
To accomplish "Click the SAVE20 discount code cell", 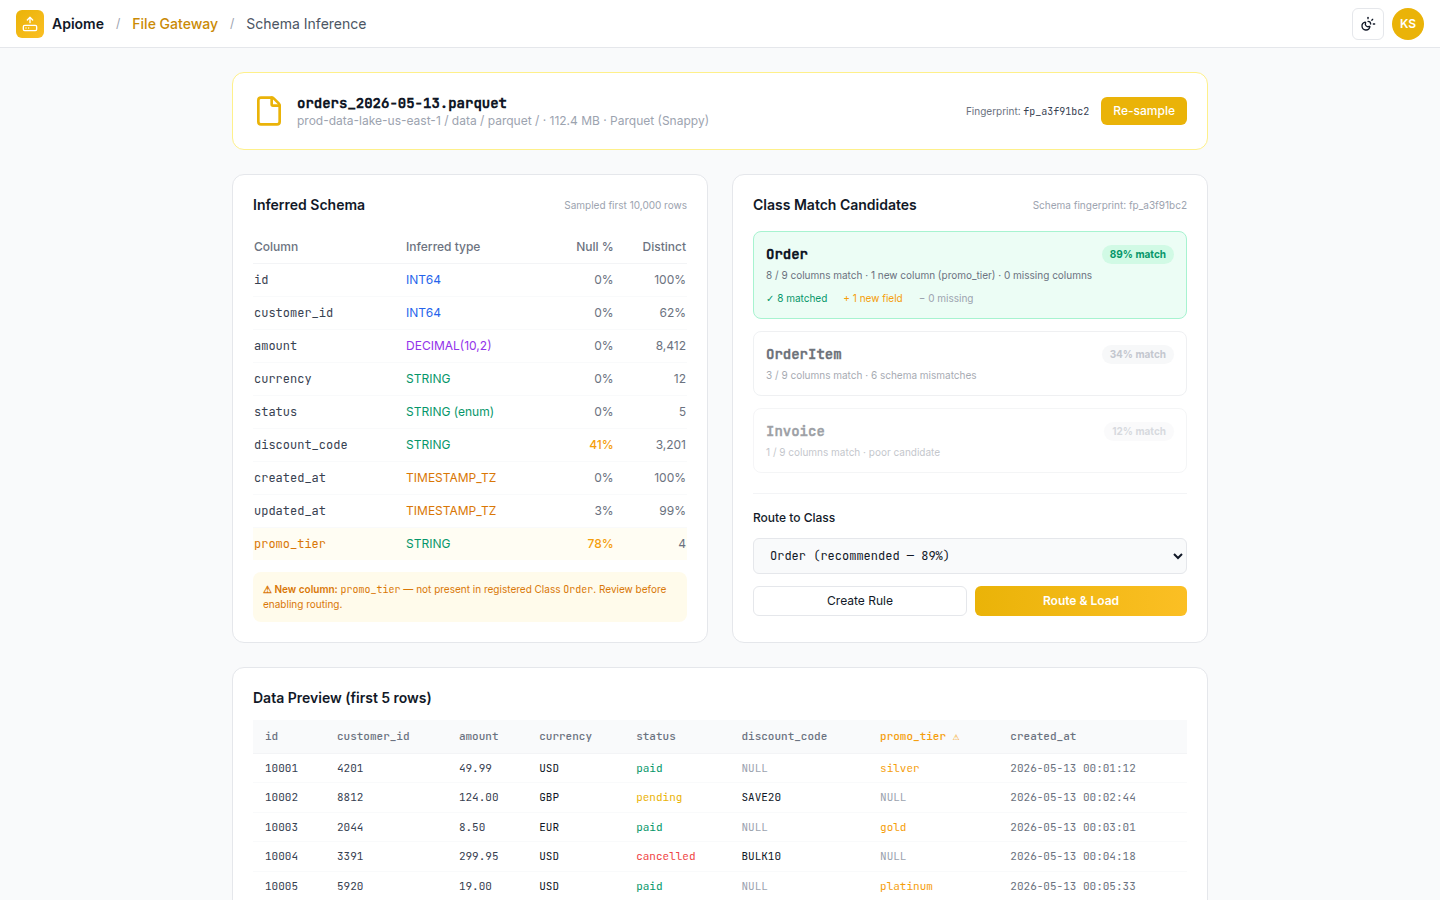I will 761,798.
